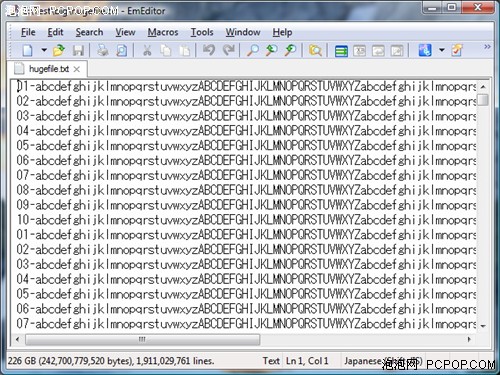Save the file with floppy disk icon
Screen dimensions: 500x375
pos(78,51)
